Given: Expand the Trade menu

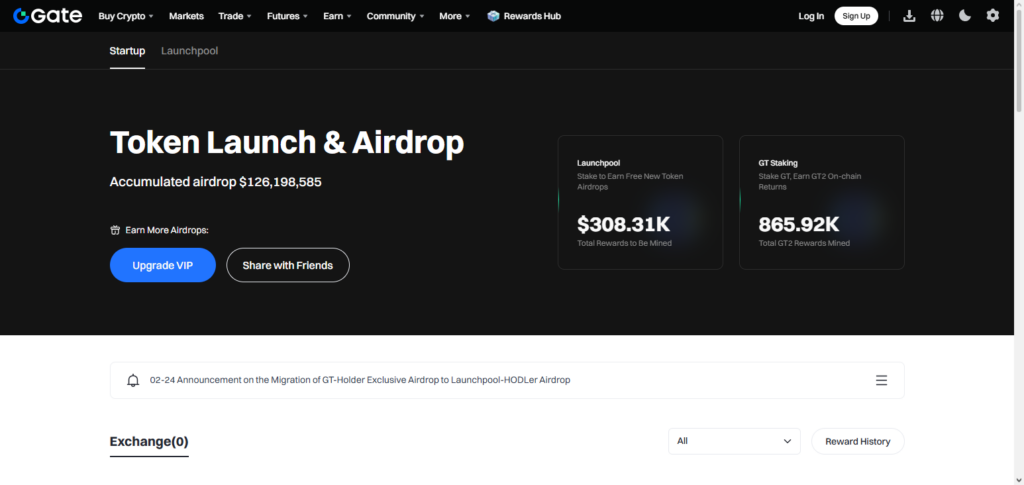Looking at the screenshot, I should coord(235,16).
